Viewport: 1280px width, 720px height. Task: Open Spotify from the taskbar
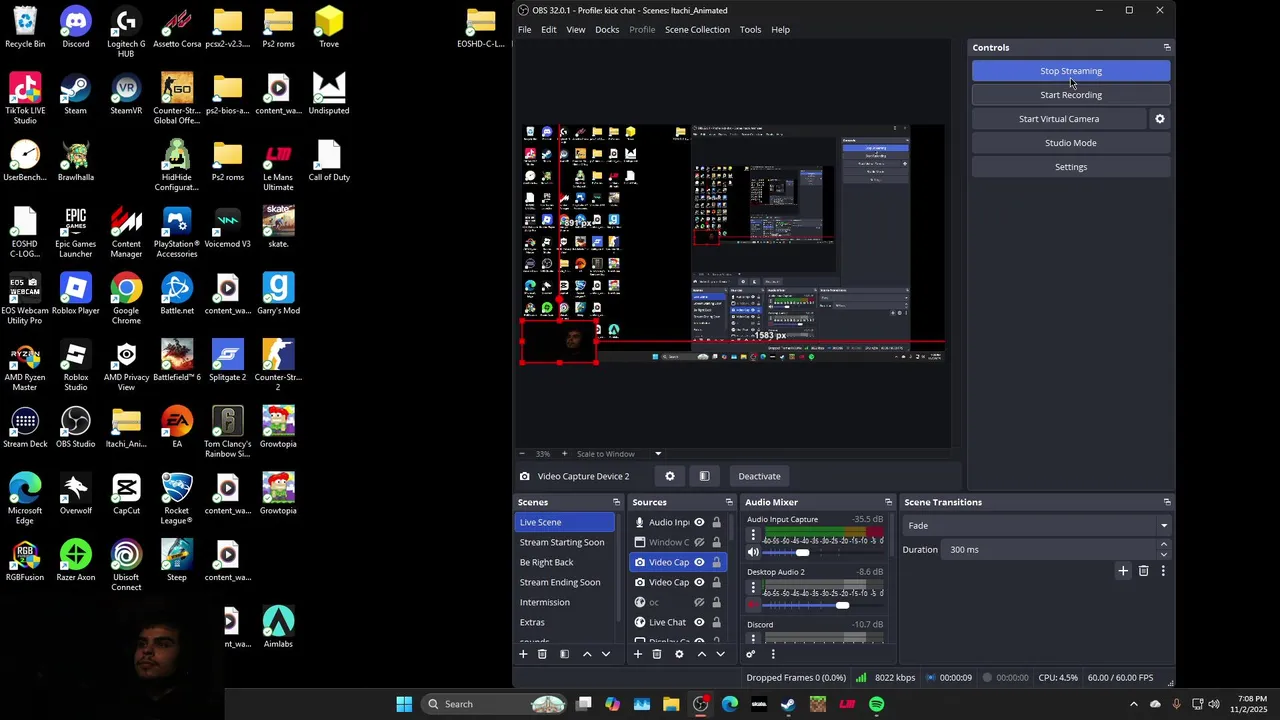[x=877, y=704]
